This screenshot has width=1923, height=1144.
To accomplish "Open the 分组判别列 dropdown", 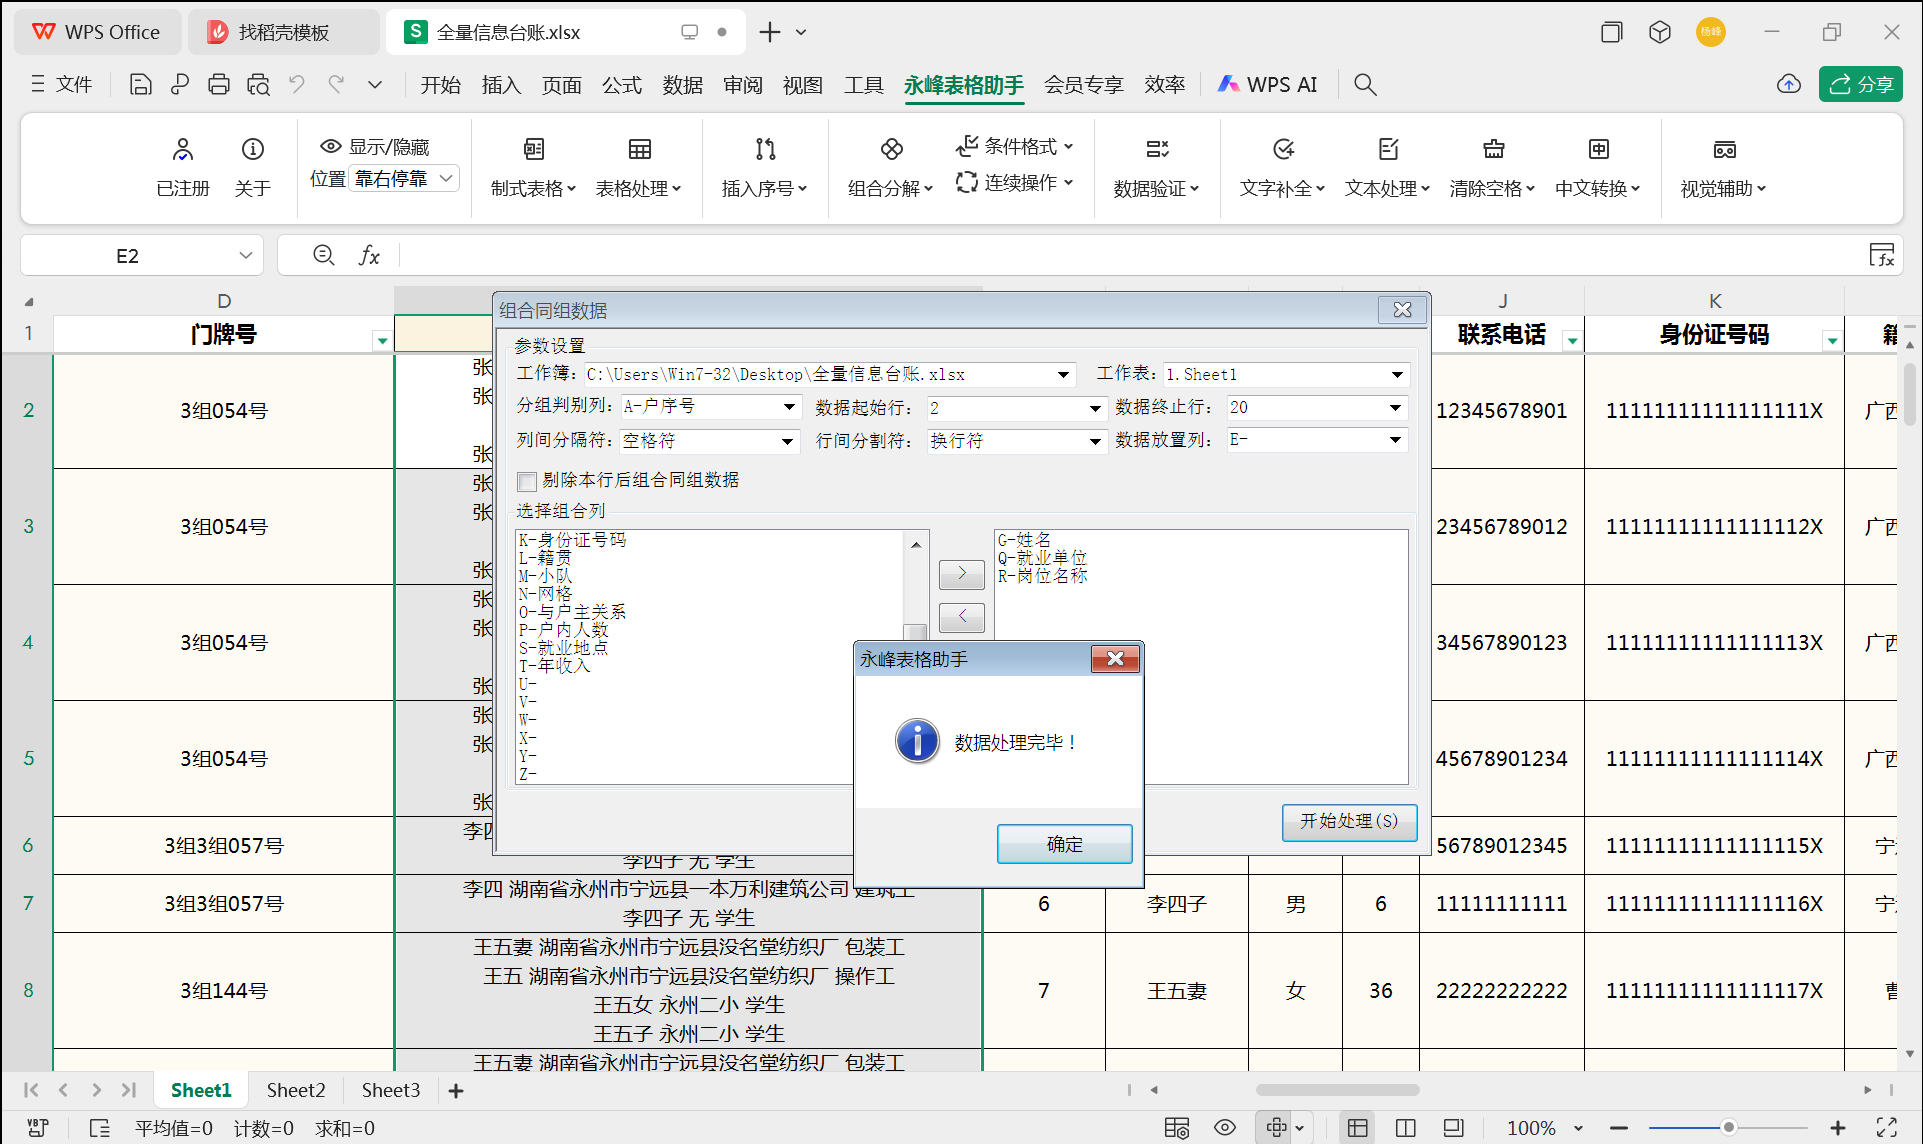I will (x=789, y=407).
